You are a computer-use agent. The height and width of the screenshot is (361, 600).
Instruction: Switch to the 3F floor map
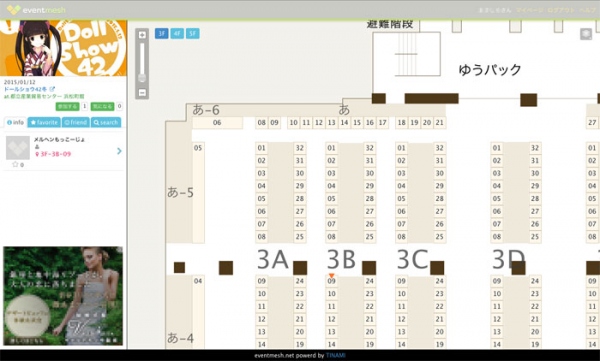pyautogui.click(x=161, y=33)
